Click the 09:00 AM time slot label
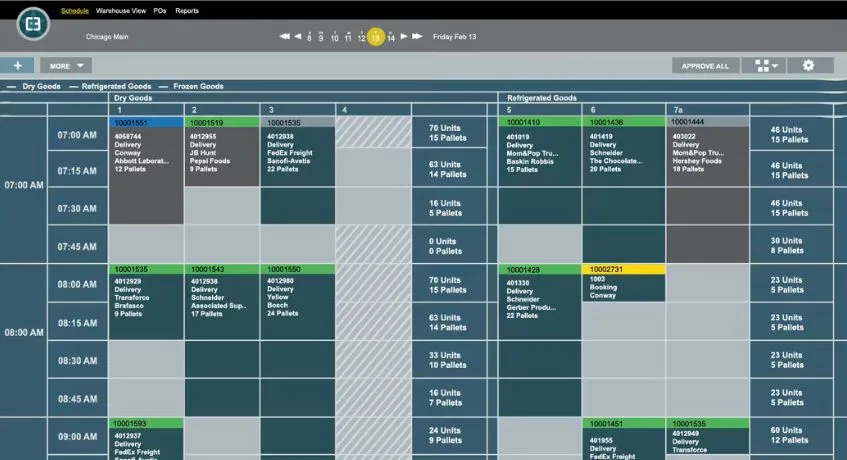 point(77,436)
